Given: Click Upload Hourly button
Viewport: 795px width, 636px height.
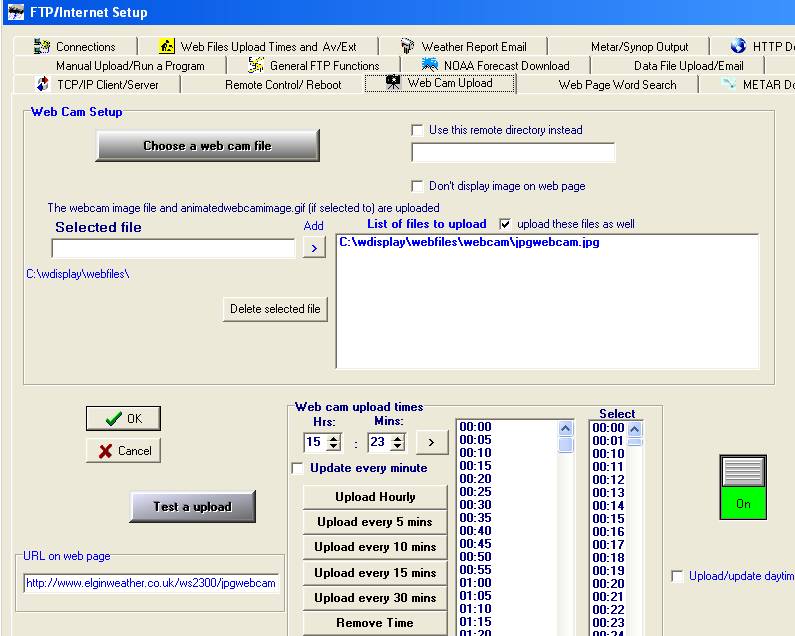Looking at the screenshot, I should [x=375, y=497].
